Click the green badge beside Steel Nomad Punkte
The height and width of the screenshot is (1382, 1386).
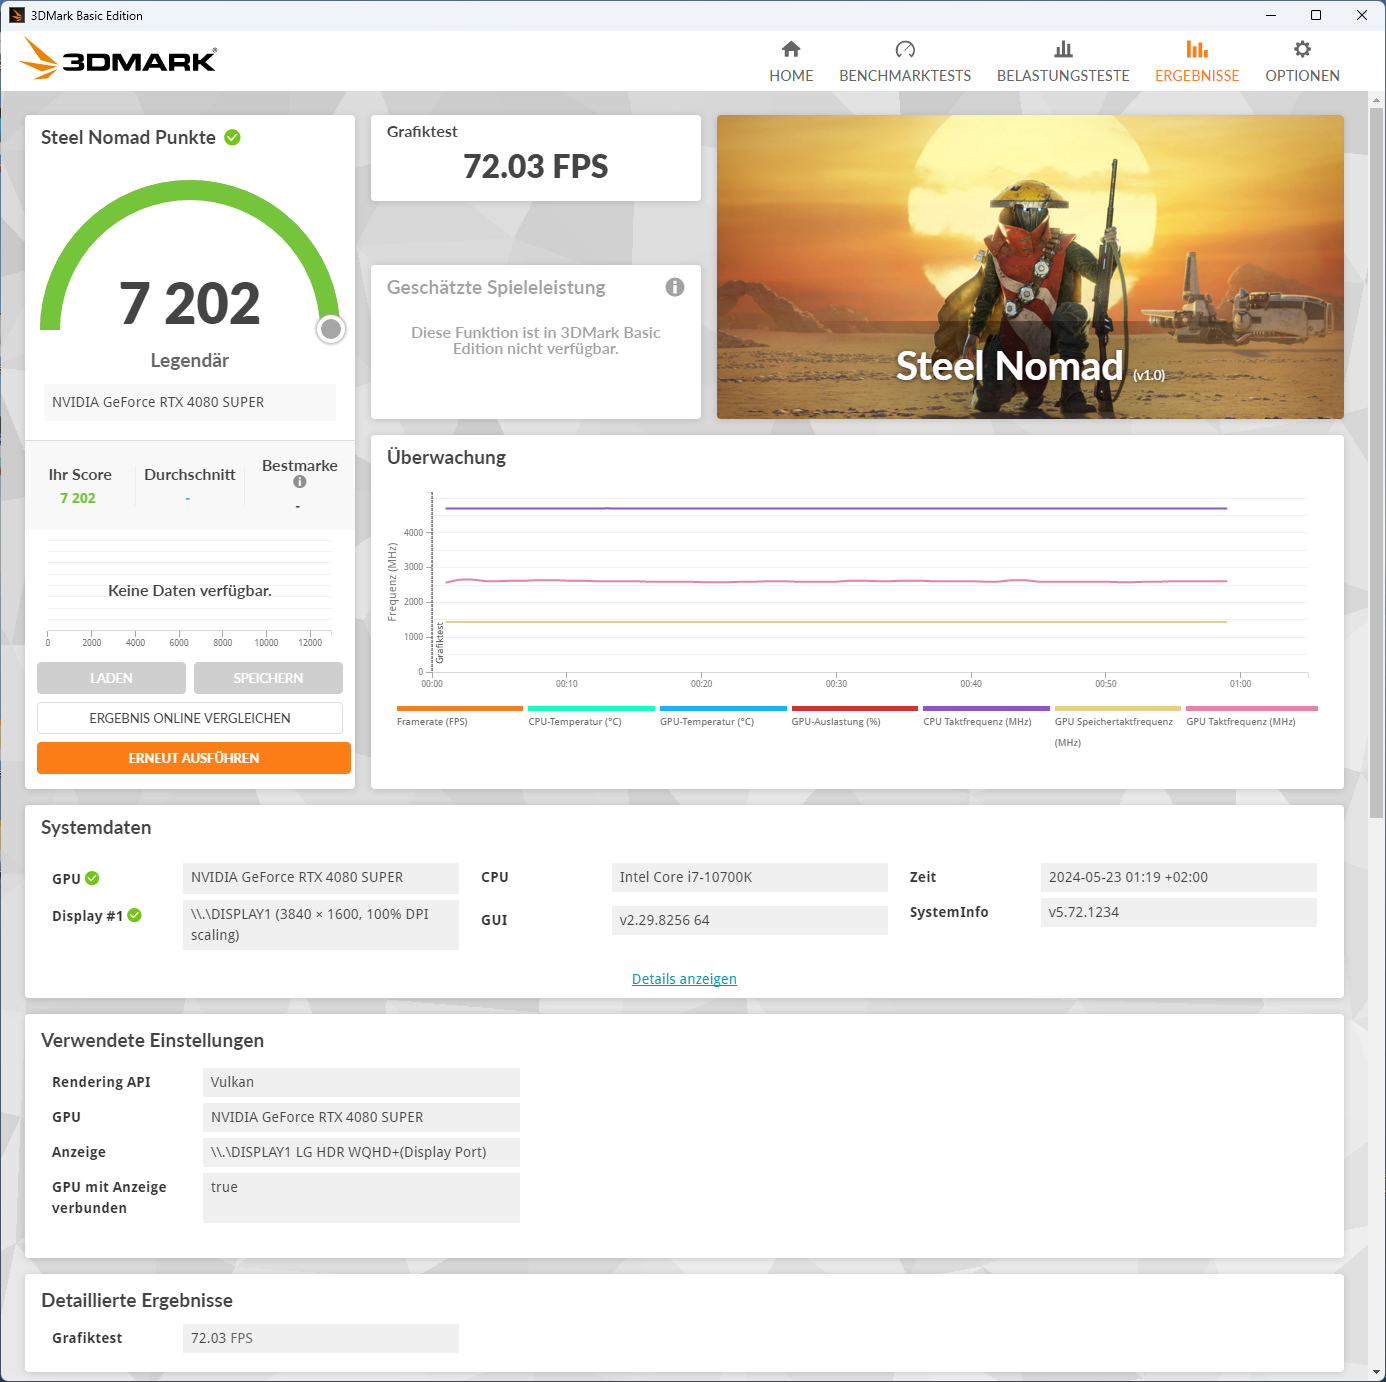232,137
